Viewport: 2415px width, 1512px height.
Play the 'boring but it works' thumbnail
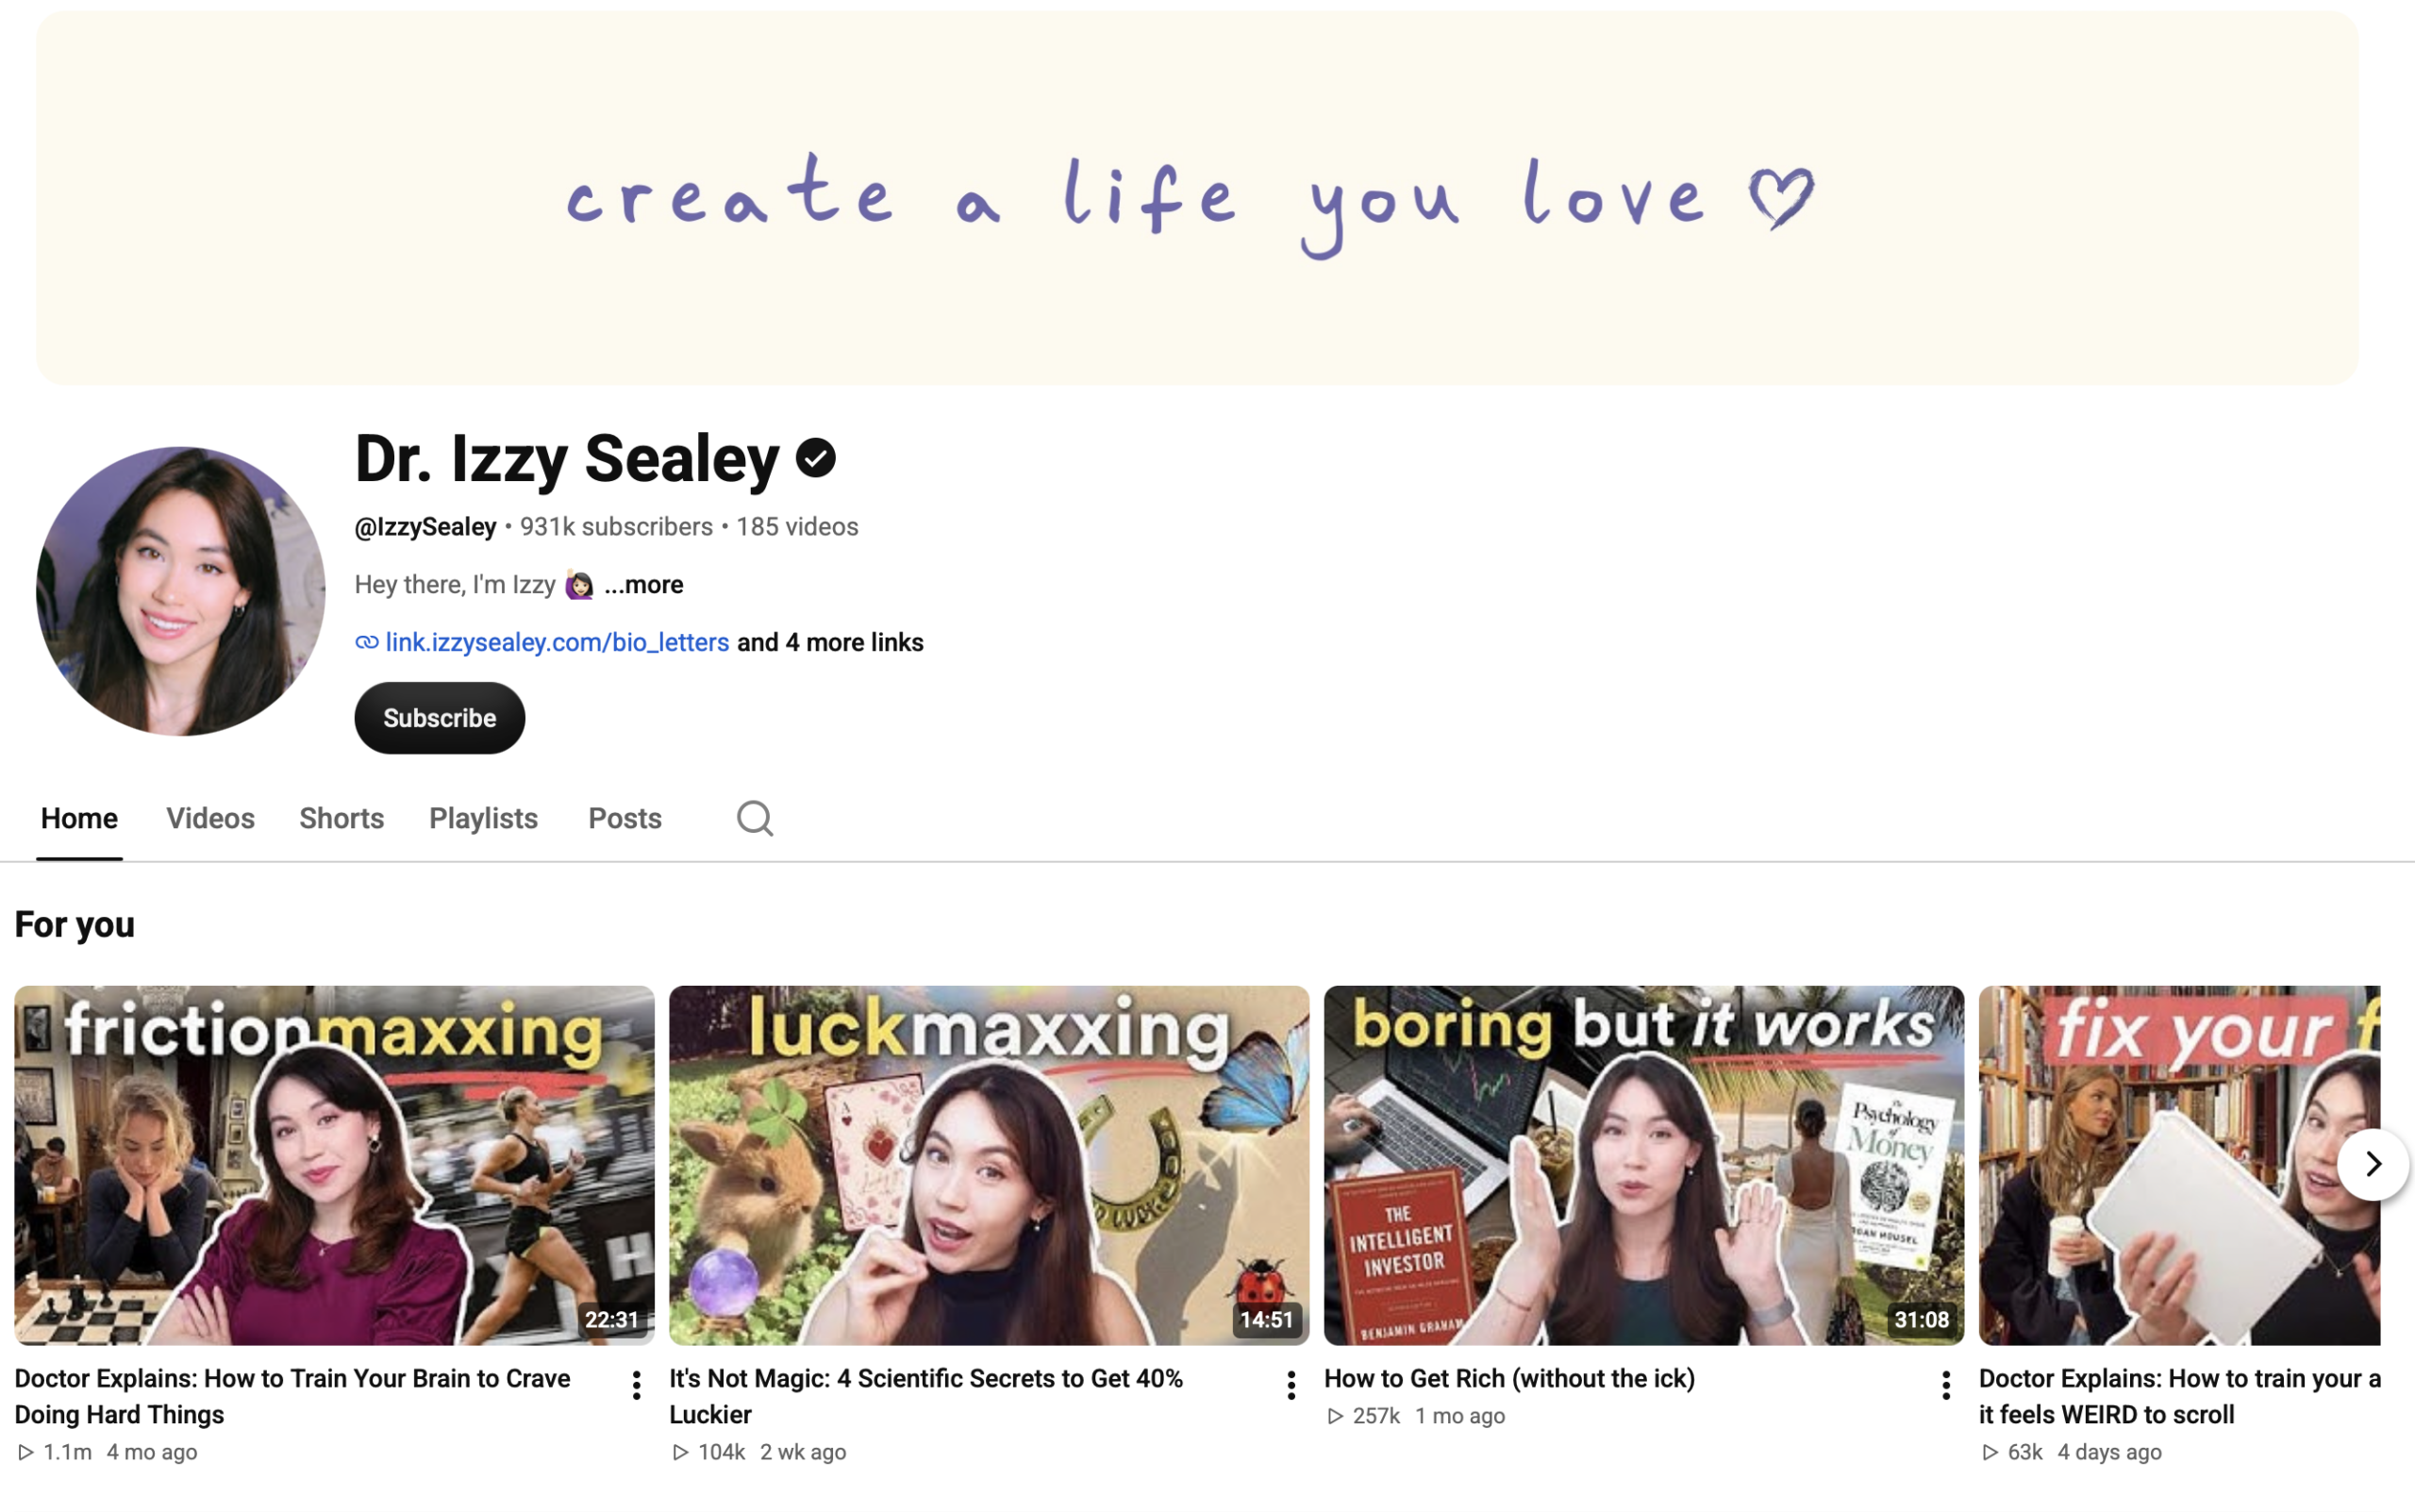pyautogui.click(x=1644, y=1165)
